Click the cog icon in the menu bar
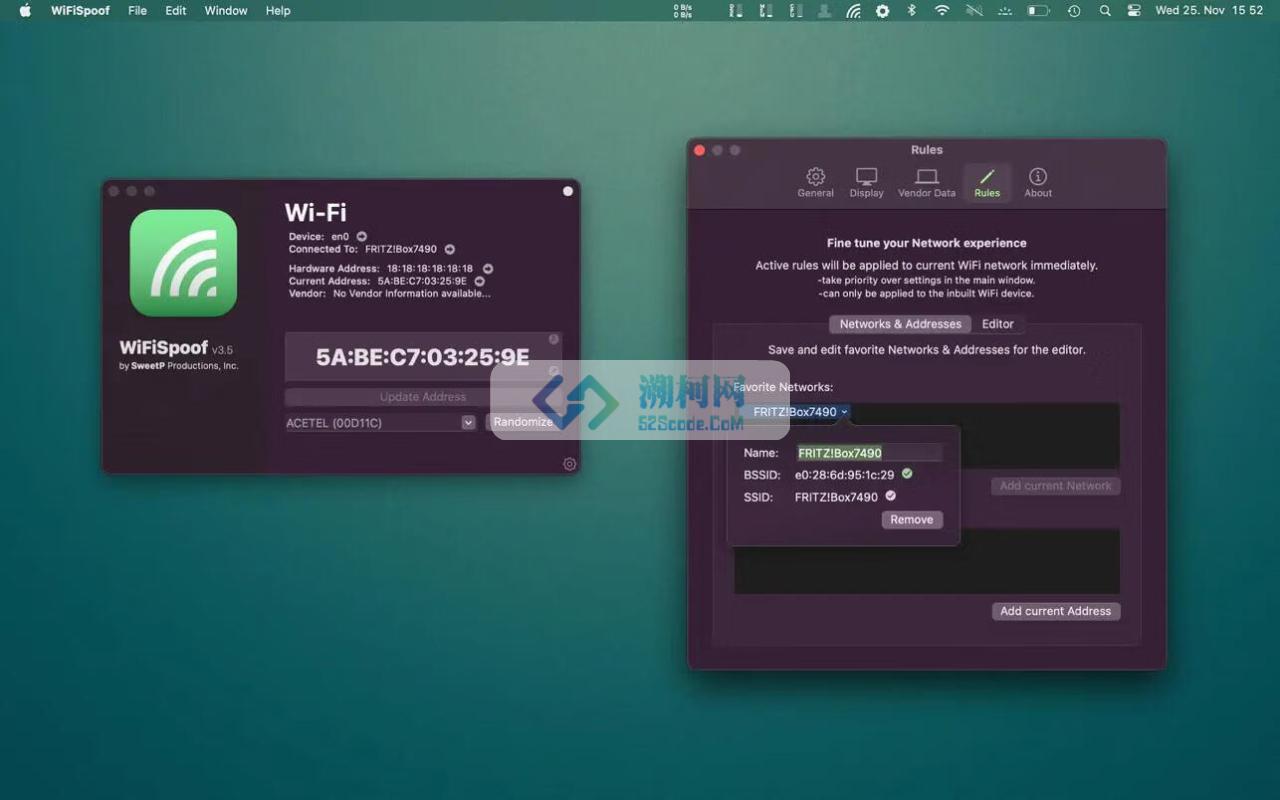The image size is (1280, 800). point(882,11)
